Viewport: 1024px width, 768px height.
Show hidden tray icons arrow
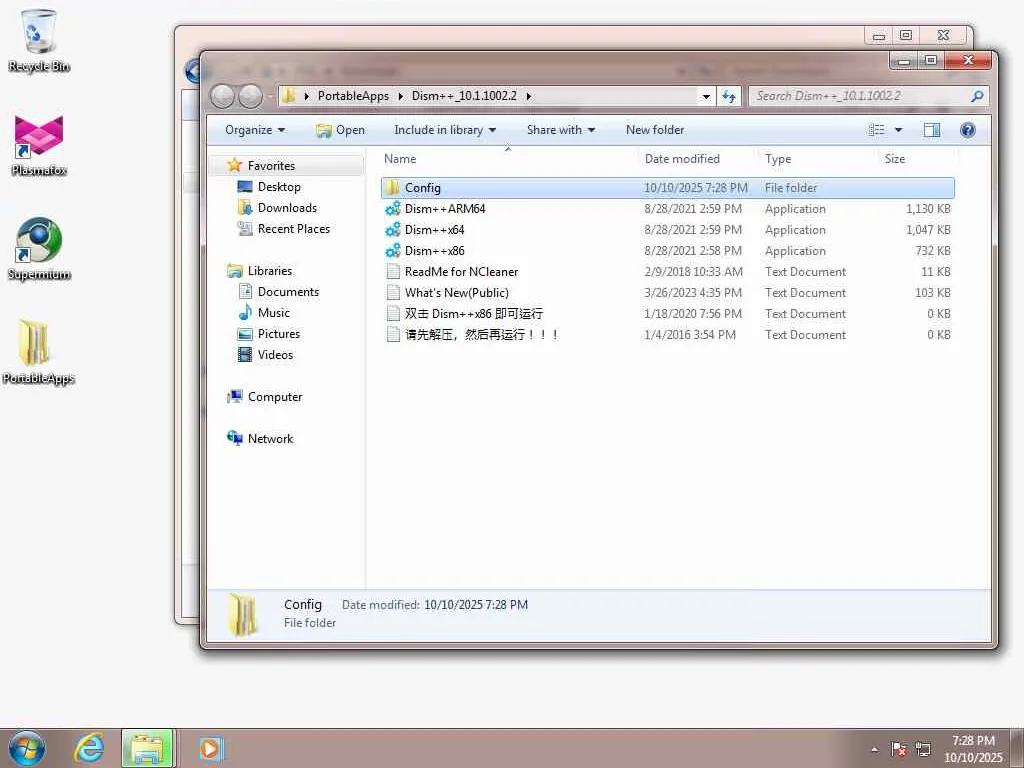click(874, 749)
